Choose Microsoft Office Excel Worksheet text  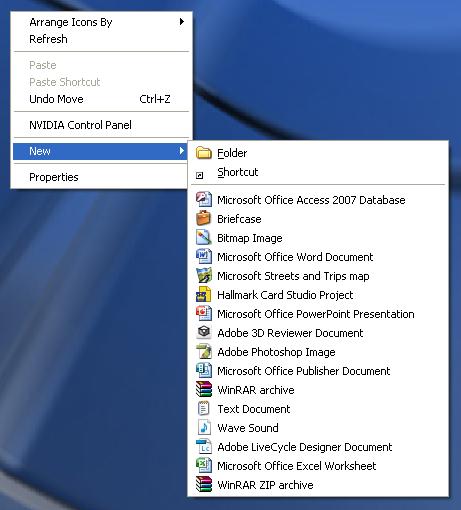(296, 466)
